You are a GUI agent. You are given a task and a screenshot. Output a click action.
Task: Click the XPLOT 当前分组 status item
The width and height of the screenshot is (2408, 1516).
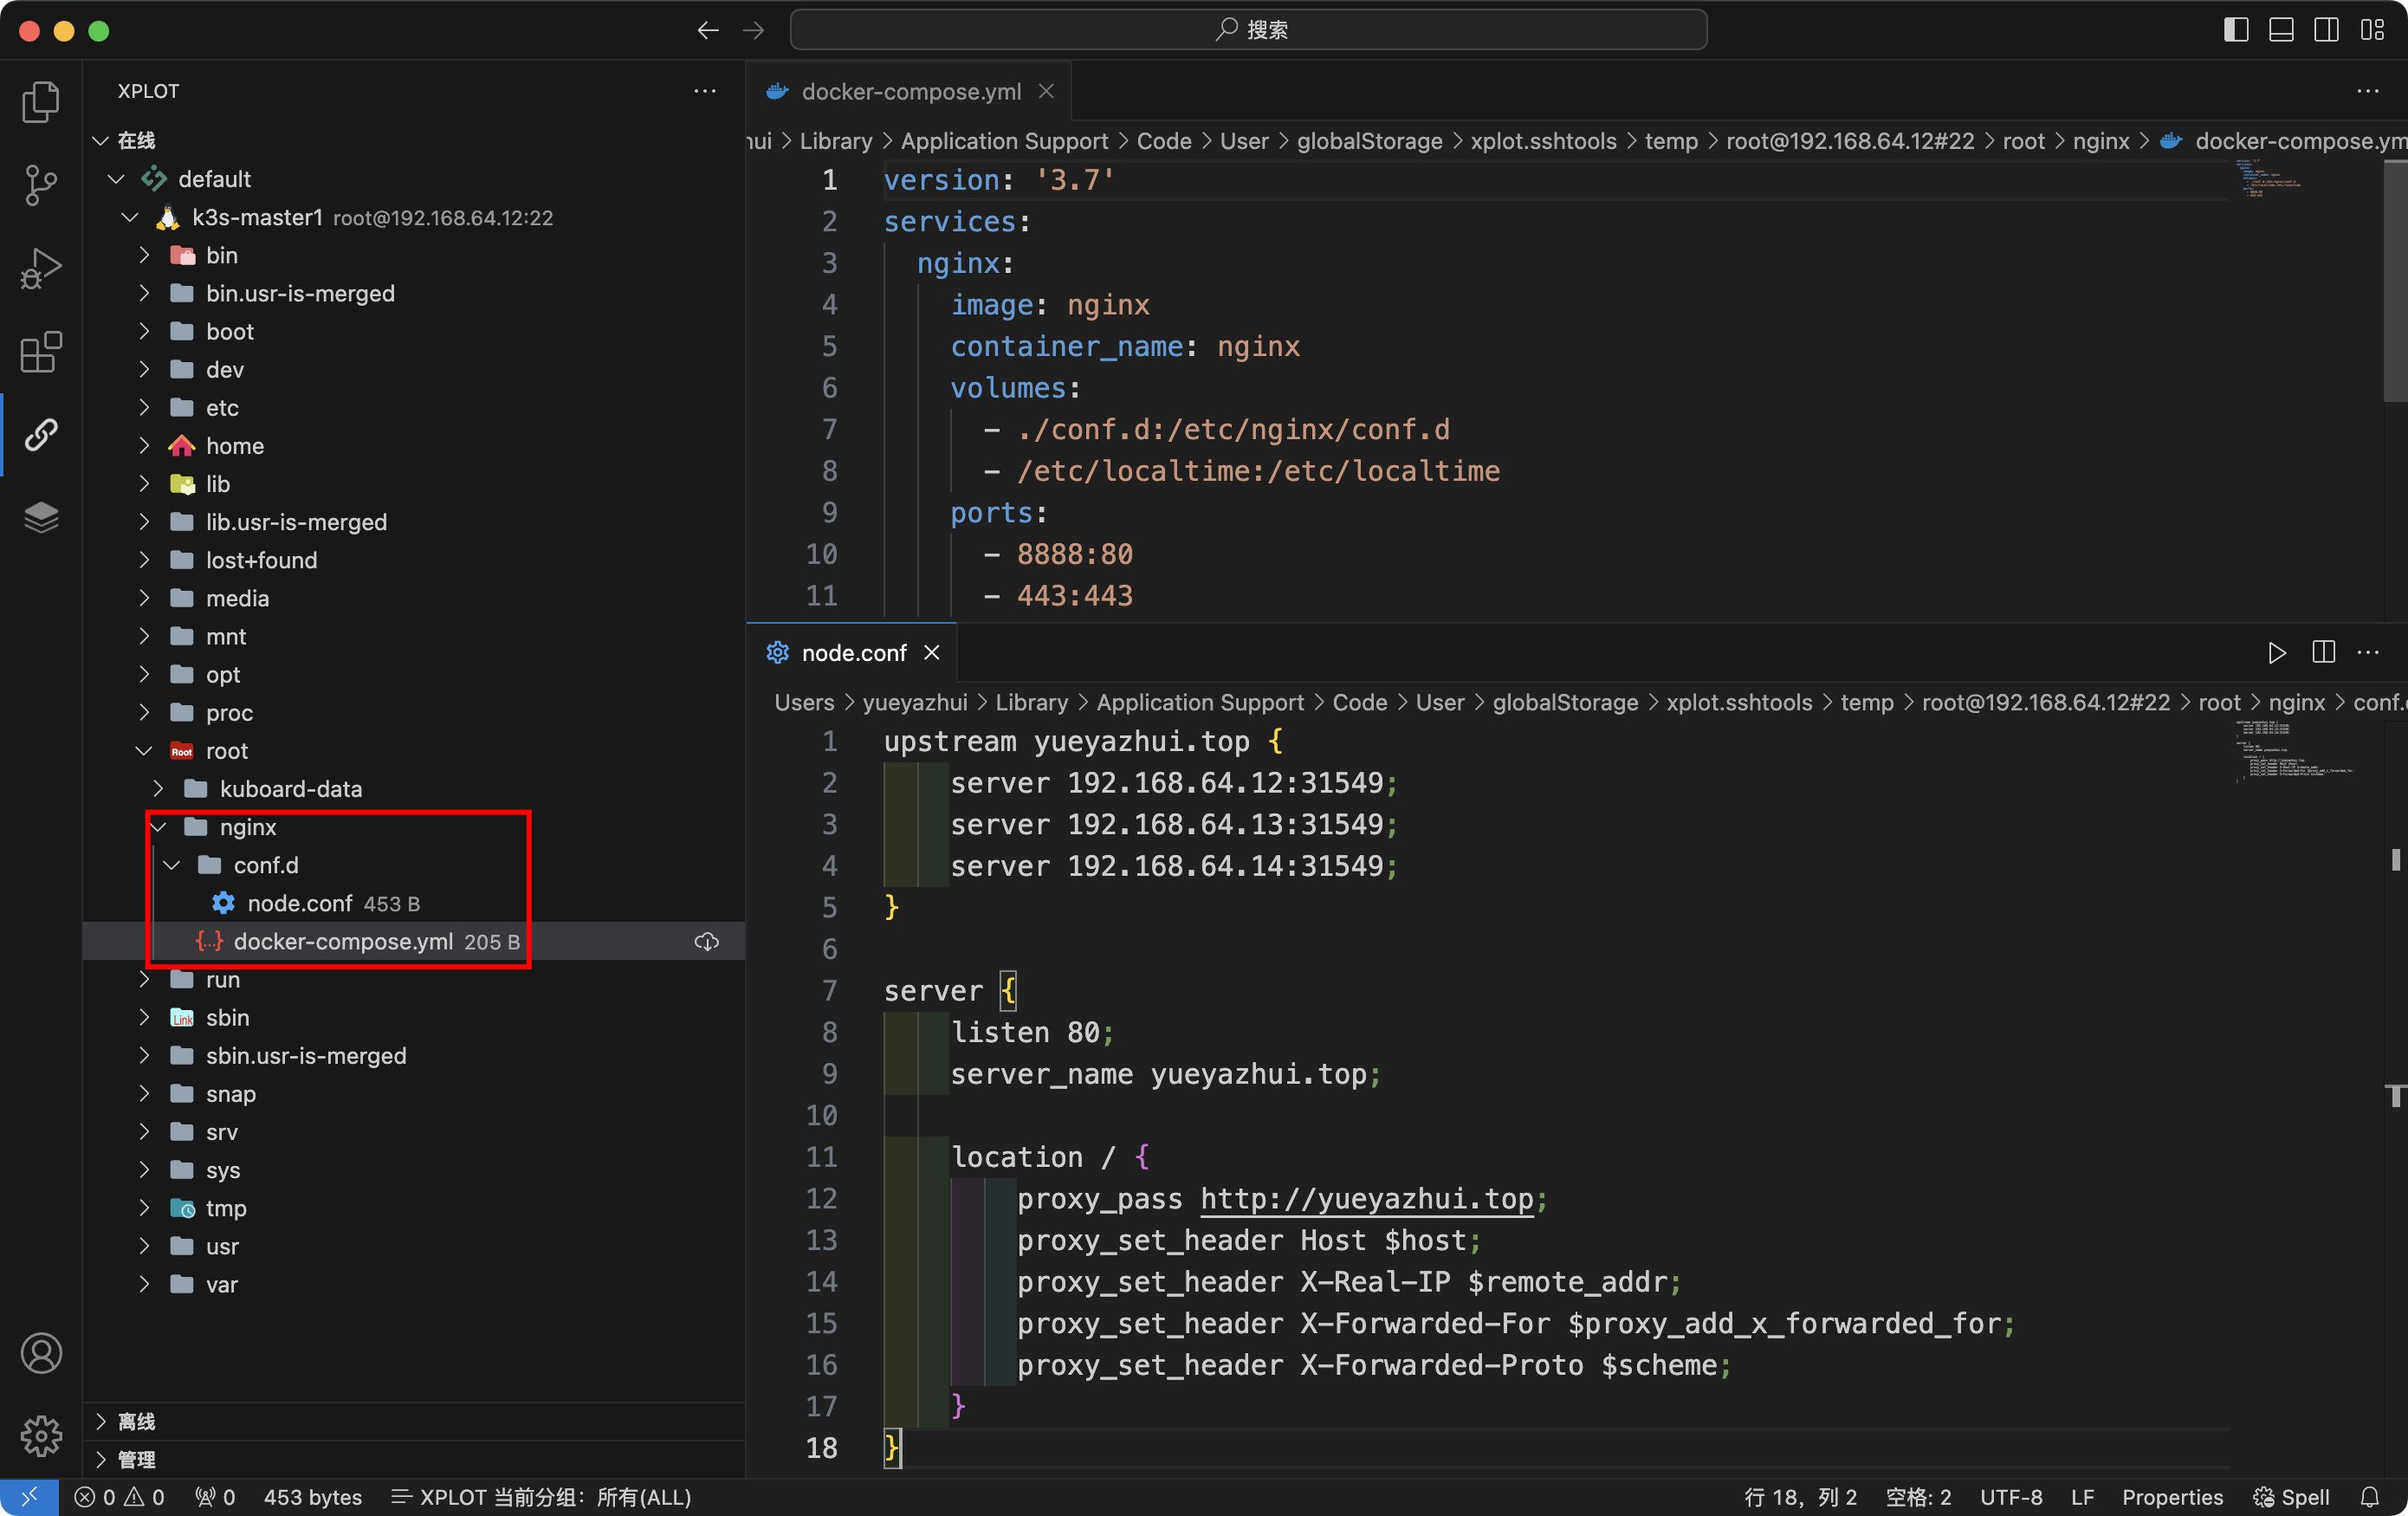(x=541, y=1497)
